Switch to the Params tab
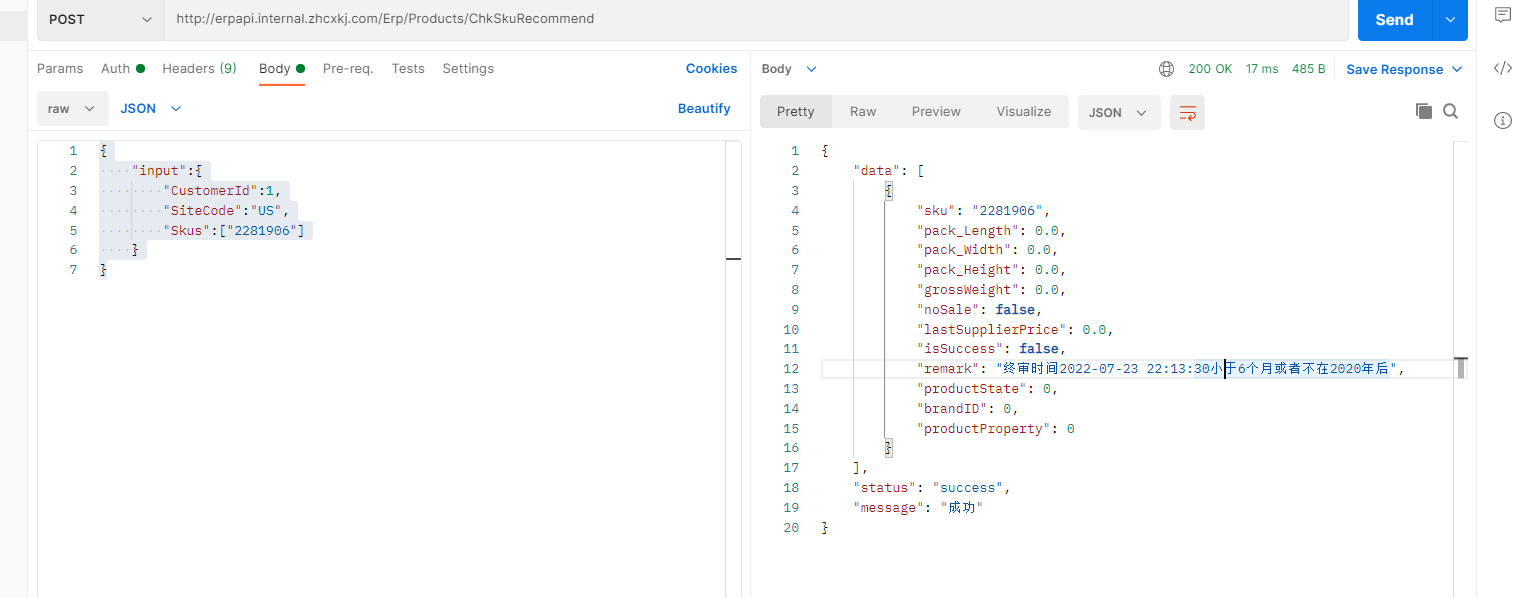 (60, 69)
